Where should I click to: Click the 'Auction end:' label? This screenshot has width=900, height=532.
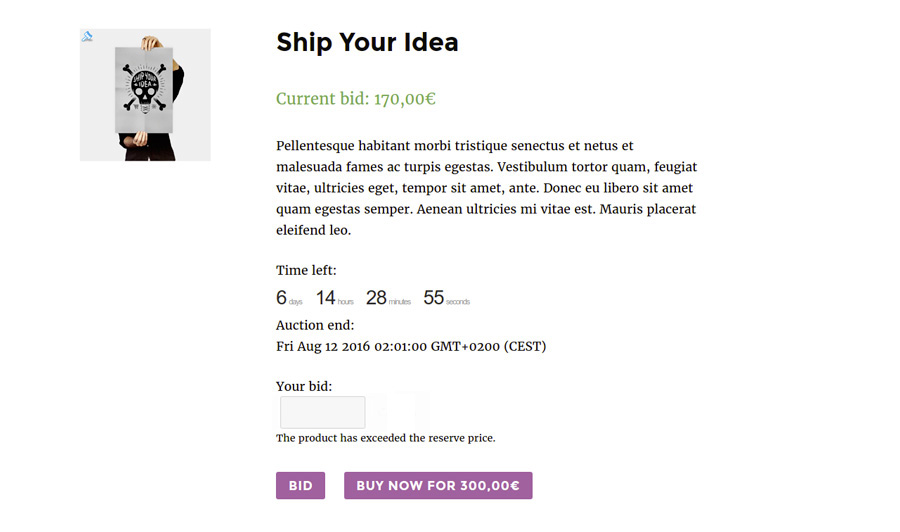coord(315,325)
